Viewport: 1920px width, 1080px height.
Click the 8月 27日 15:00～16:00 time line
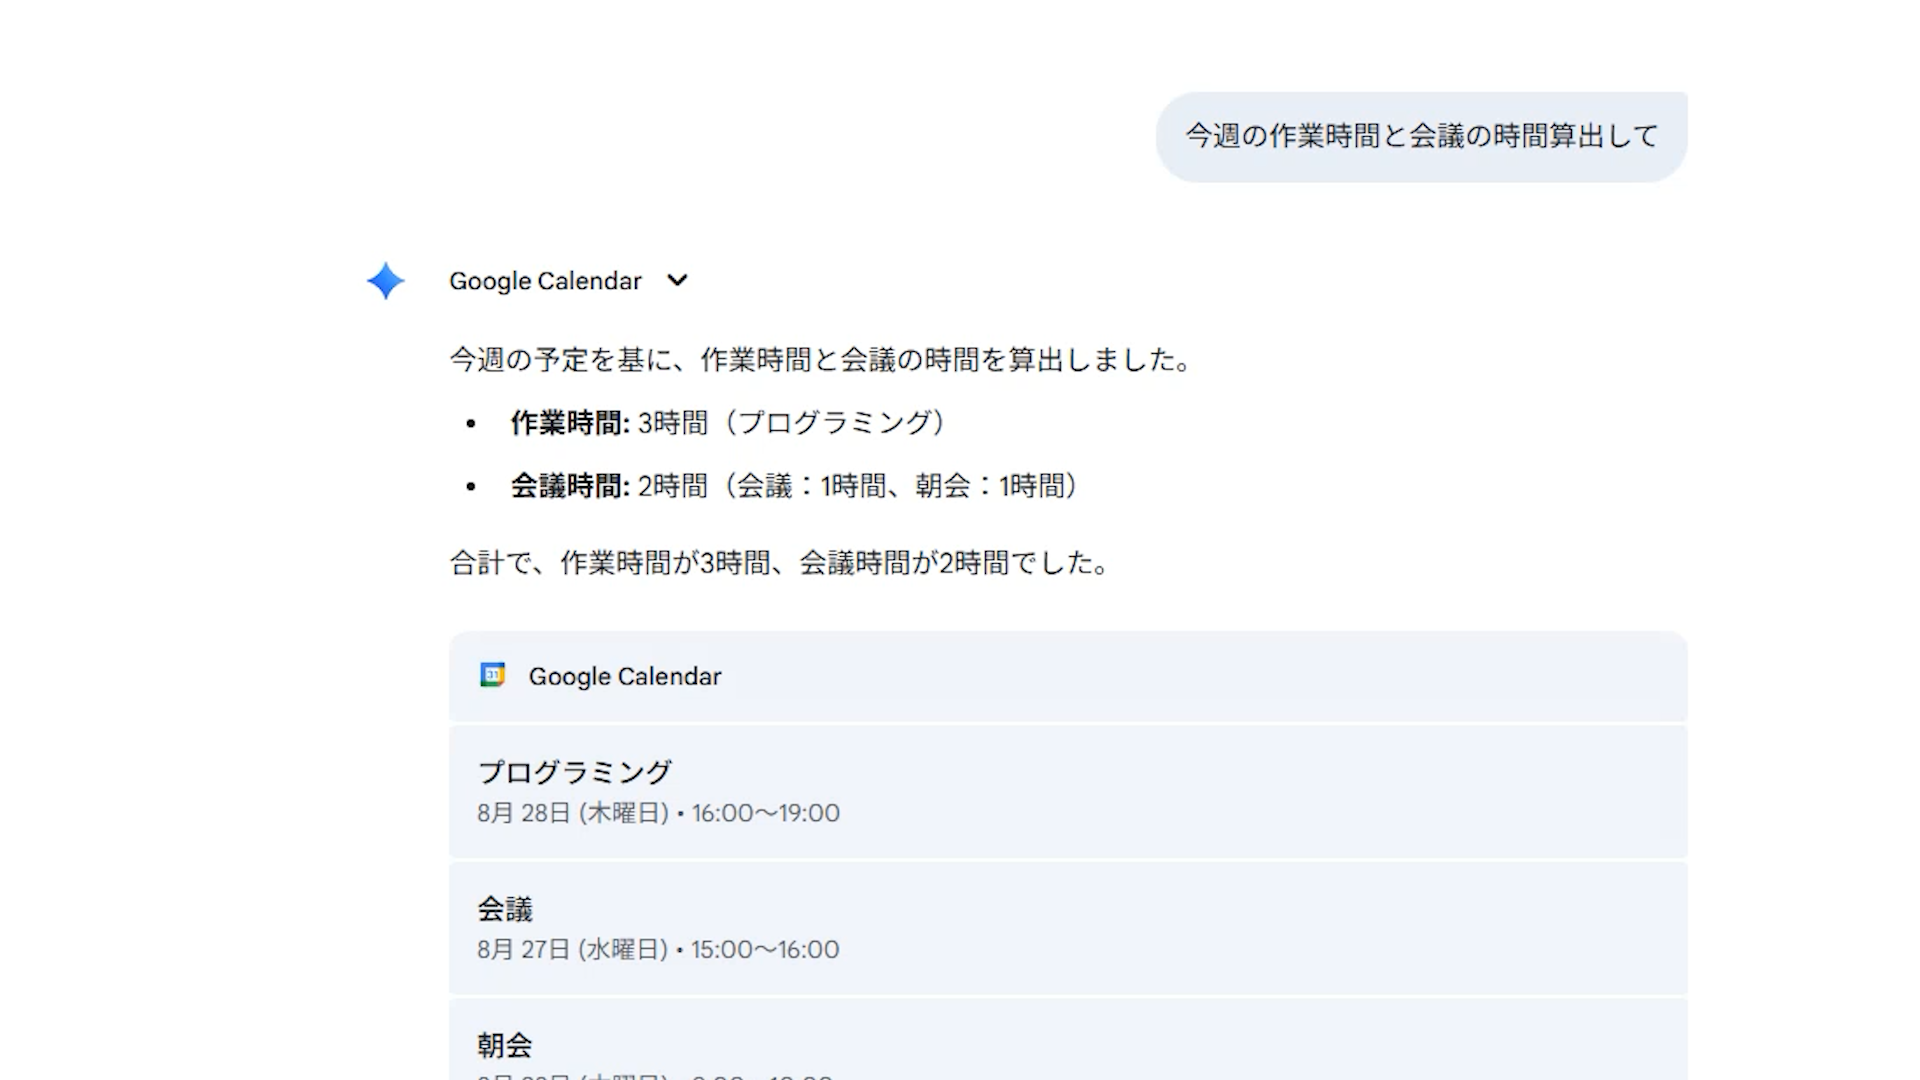point(658,949)
